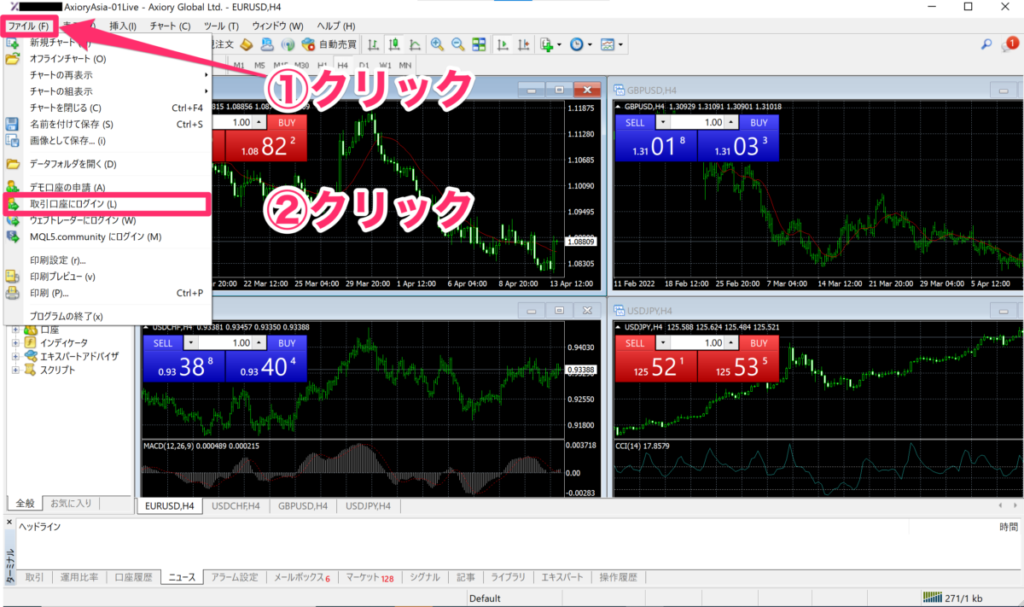1024x607 pixels.
Task: Select the M5 timeframe button
Action: pos(259,65)
